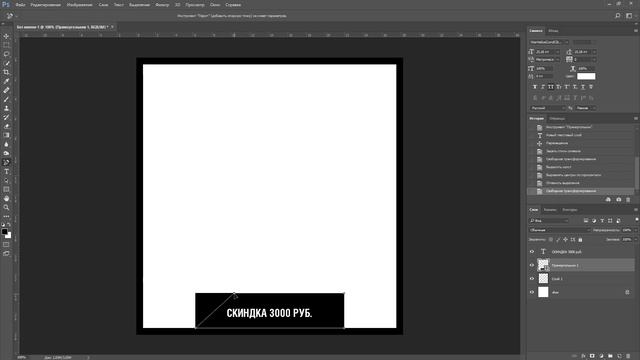Select the Eraser tool
Viewport: 640px width, 360px height.
6,126
